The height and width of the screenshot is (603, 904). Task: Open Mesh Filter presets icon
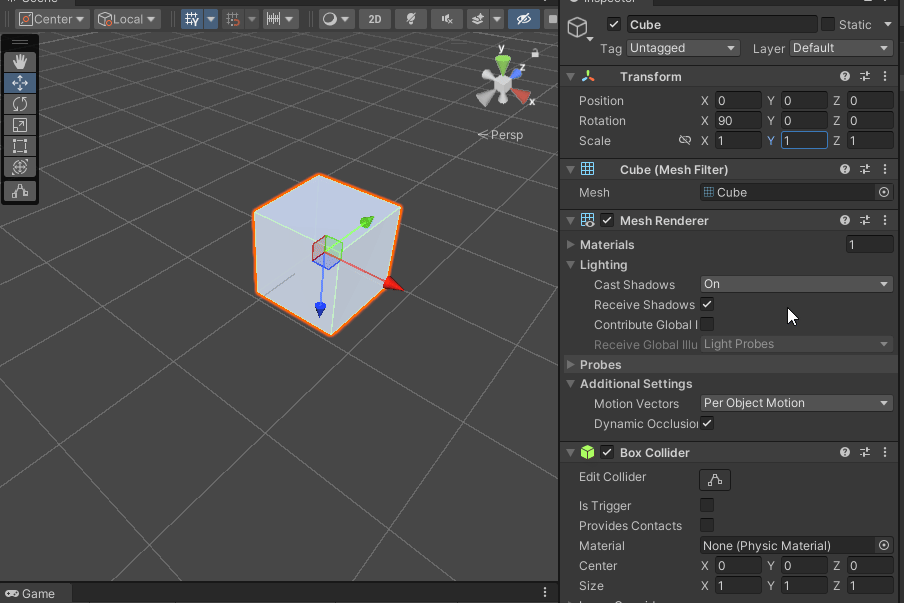[865, 169]
